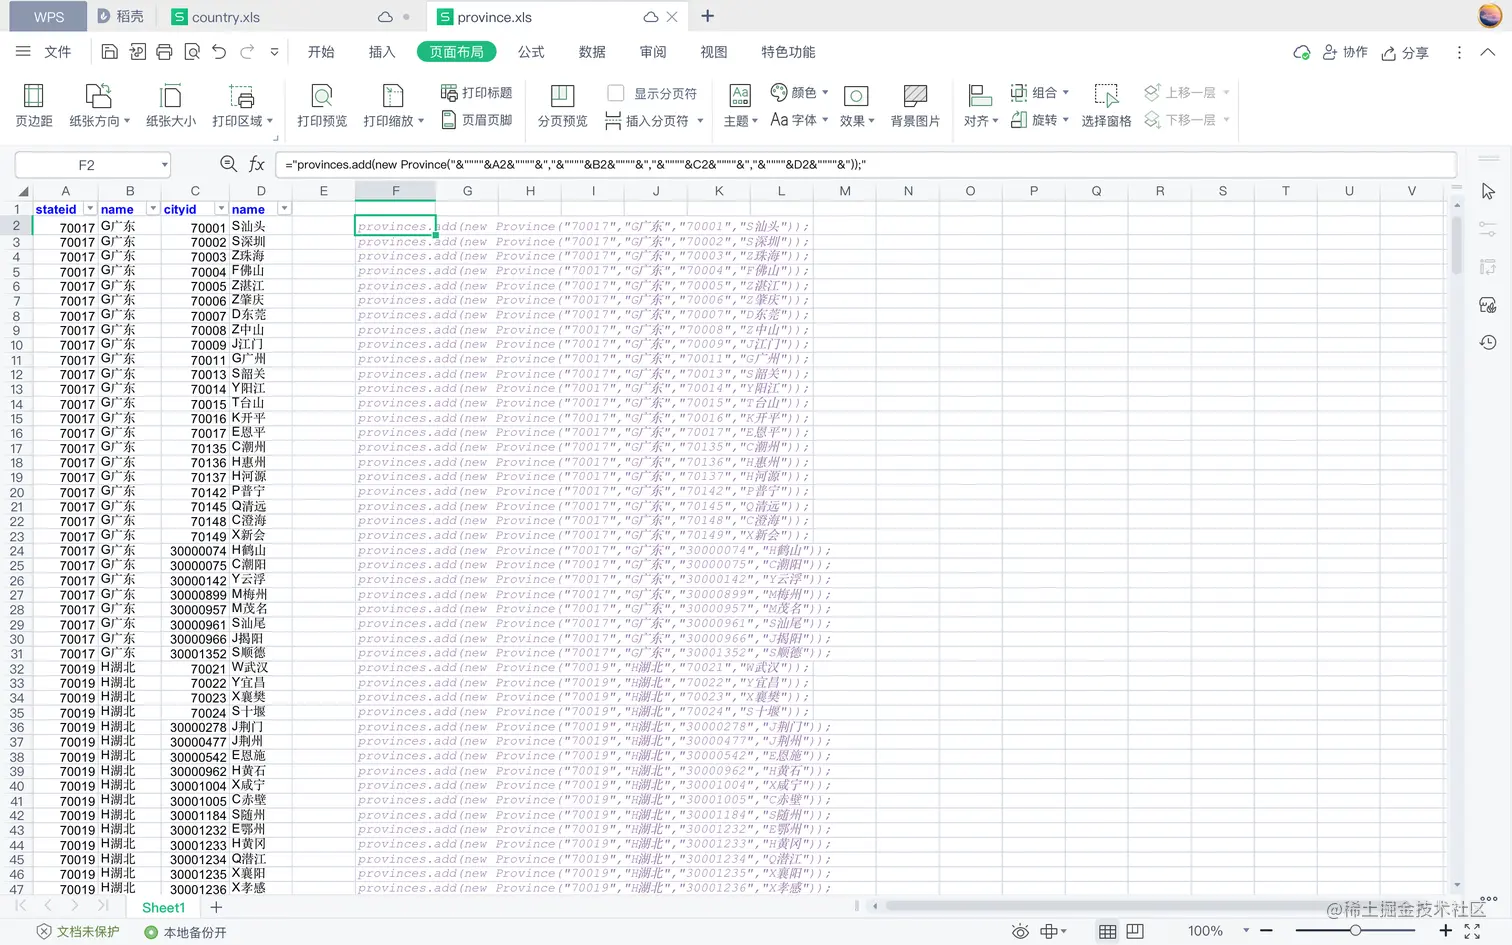Click the Name Box showing F2
1512x945 pixels.
[87, 165]
